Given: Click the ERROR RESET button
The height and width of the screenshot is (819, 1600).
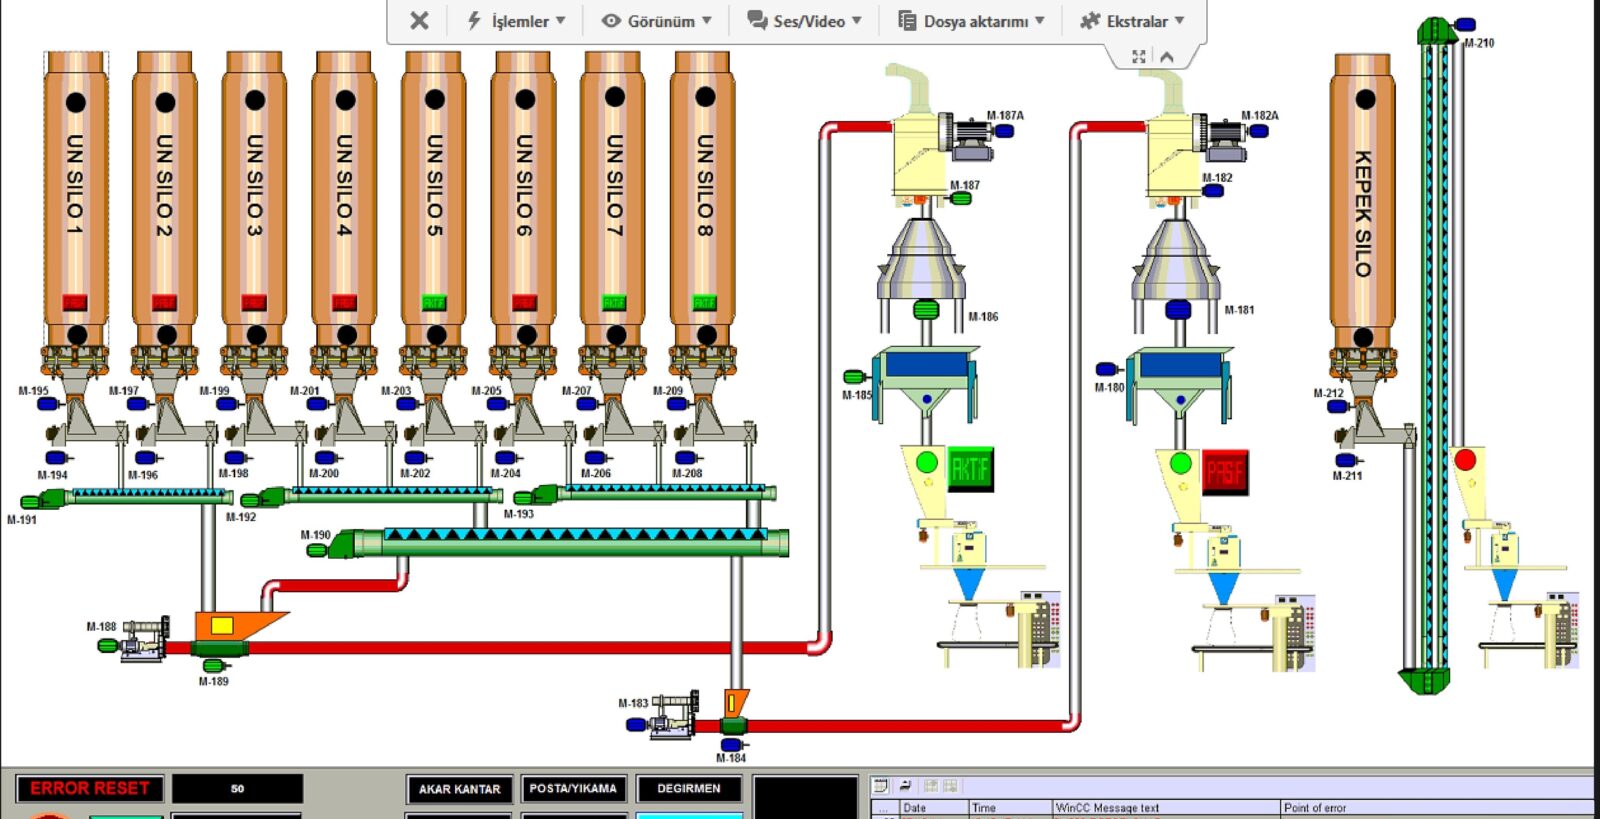Looking at the screenshot, I should tap(90, 789).
